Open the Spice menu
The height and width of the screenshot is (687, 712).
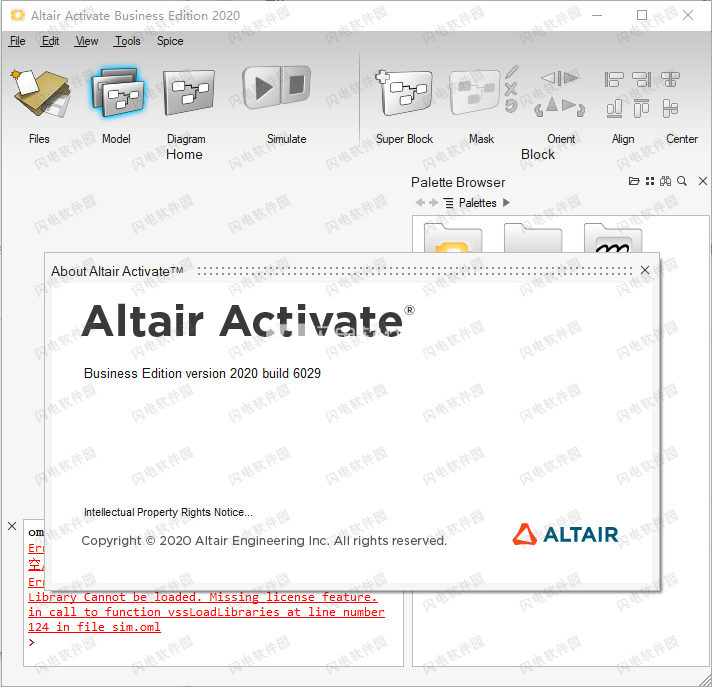170,41
